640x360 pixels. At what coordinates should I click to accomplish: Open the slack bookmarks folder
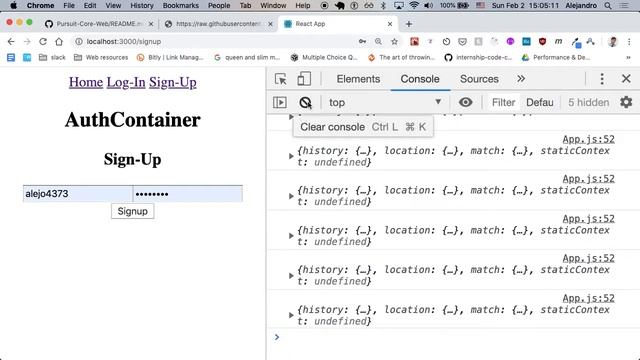(x=52, y=58)
